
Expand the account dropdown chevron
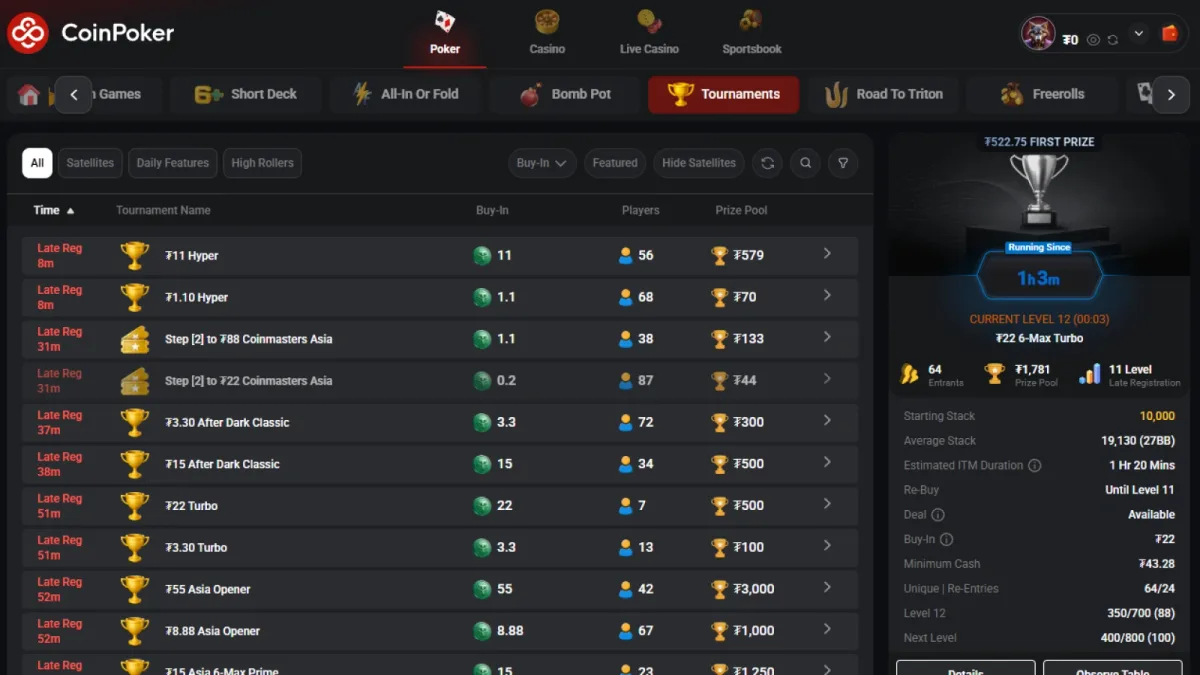[1138, 33]
